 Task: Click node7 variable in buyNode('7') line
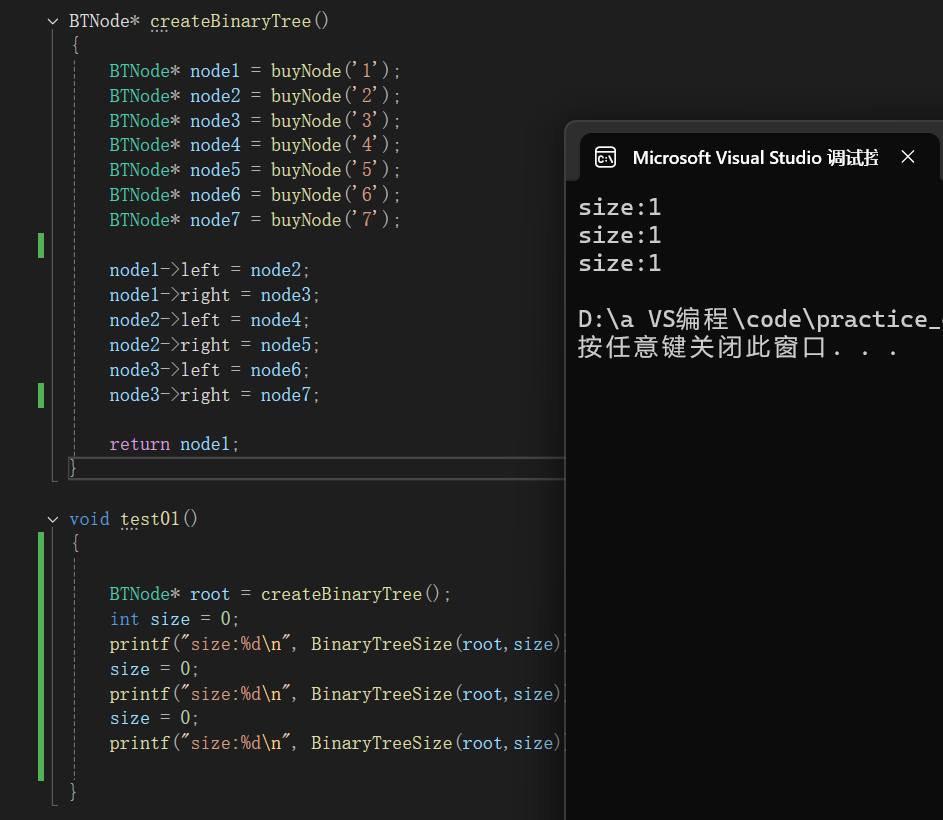(x=215, y=220)
